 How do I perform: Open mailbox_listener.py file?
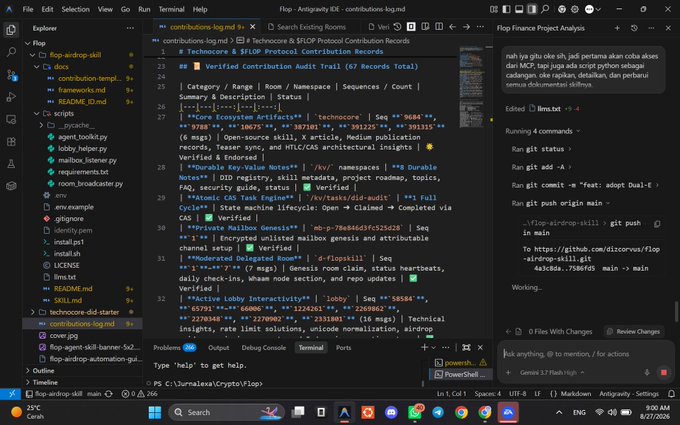coord(87,160)
